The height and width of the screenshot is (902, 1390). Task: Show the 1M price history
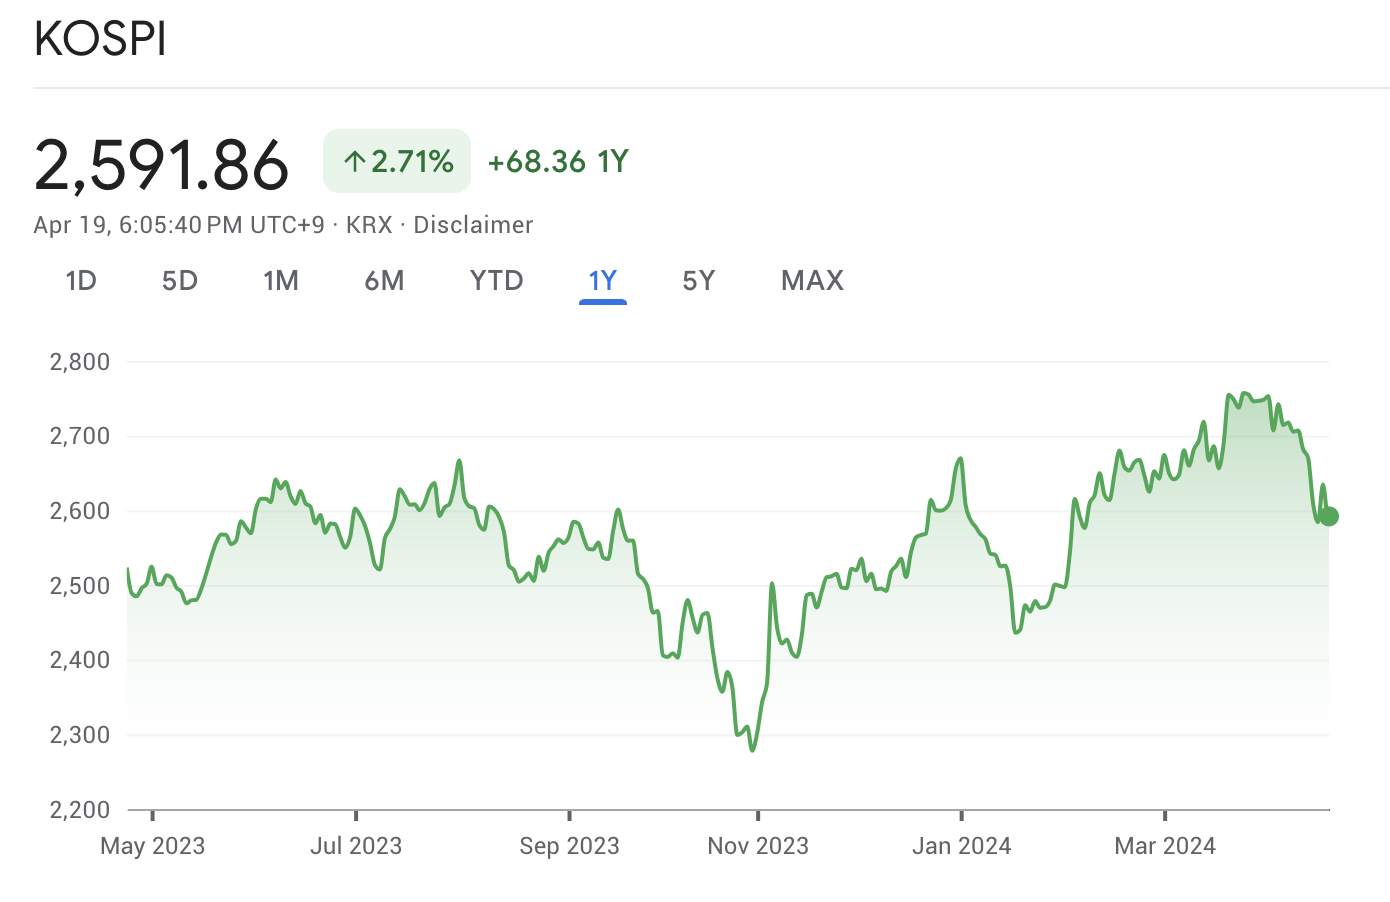pos(281,281)
